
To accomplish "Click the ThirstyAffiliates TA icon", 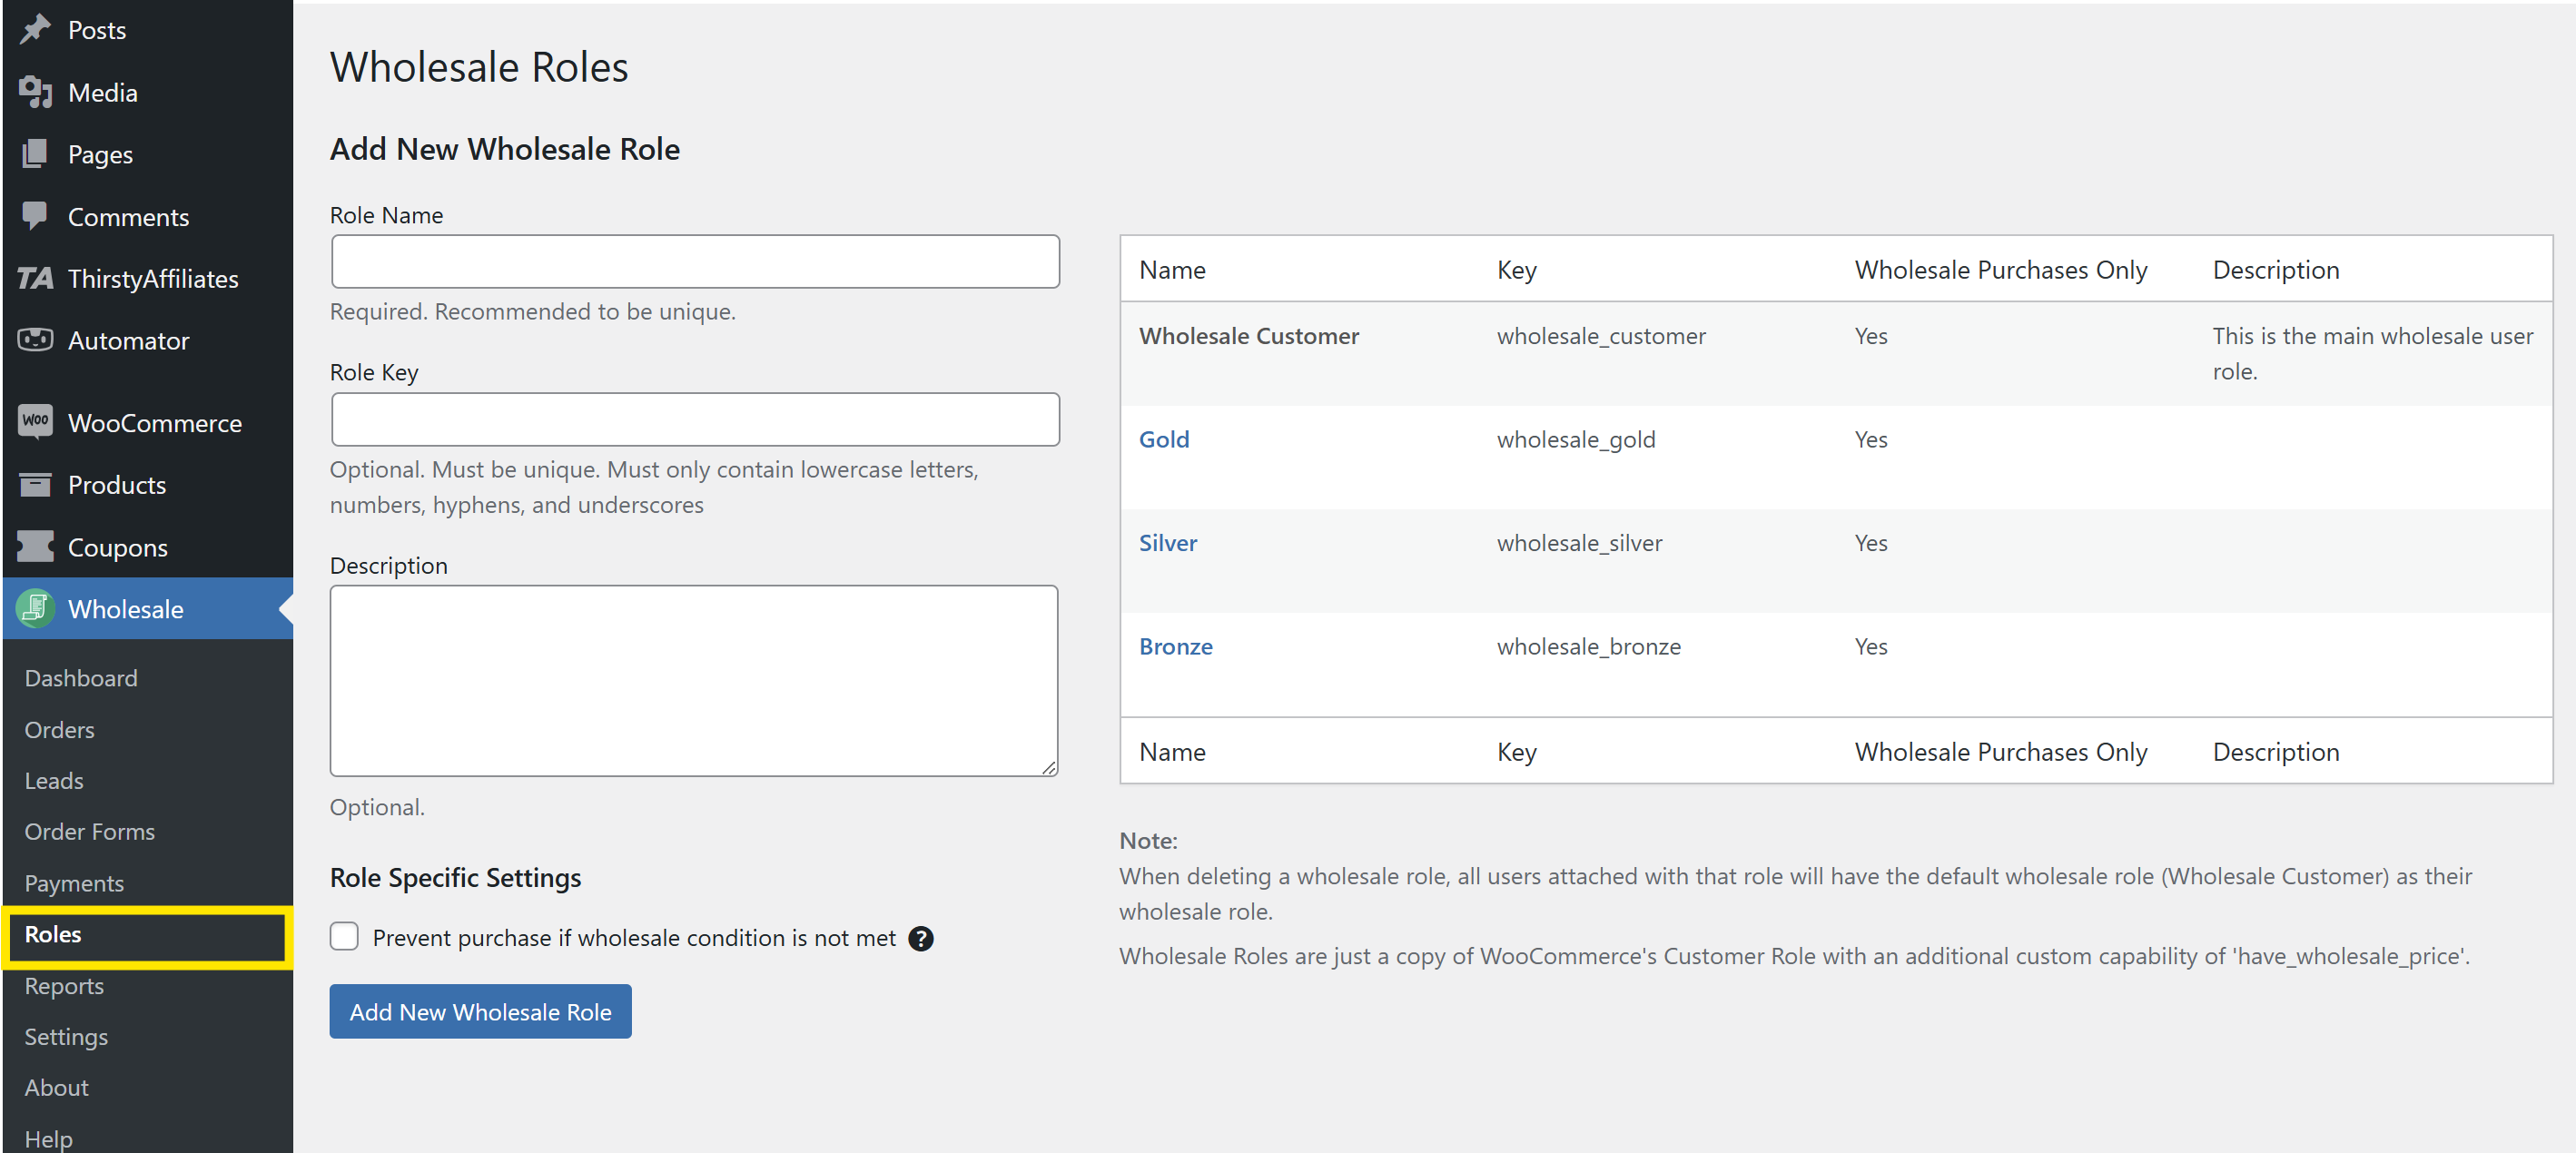I will click(35, 278).
